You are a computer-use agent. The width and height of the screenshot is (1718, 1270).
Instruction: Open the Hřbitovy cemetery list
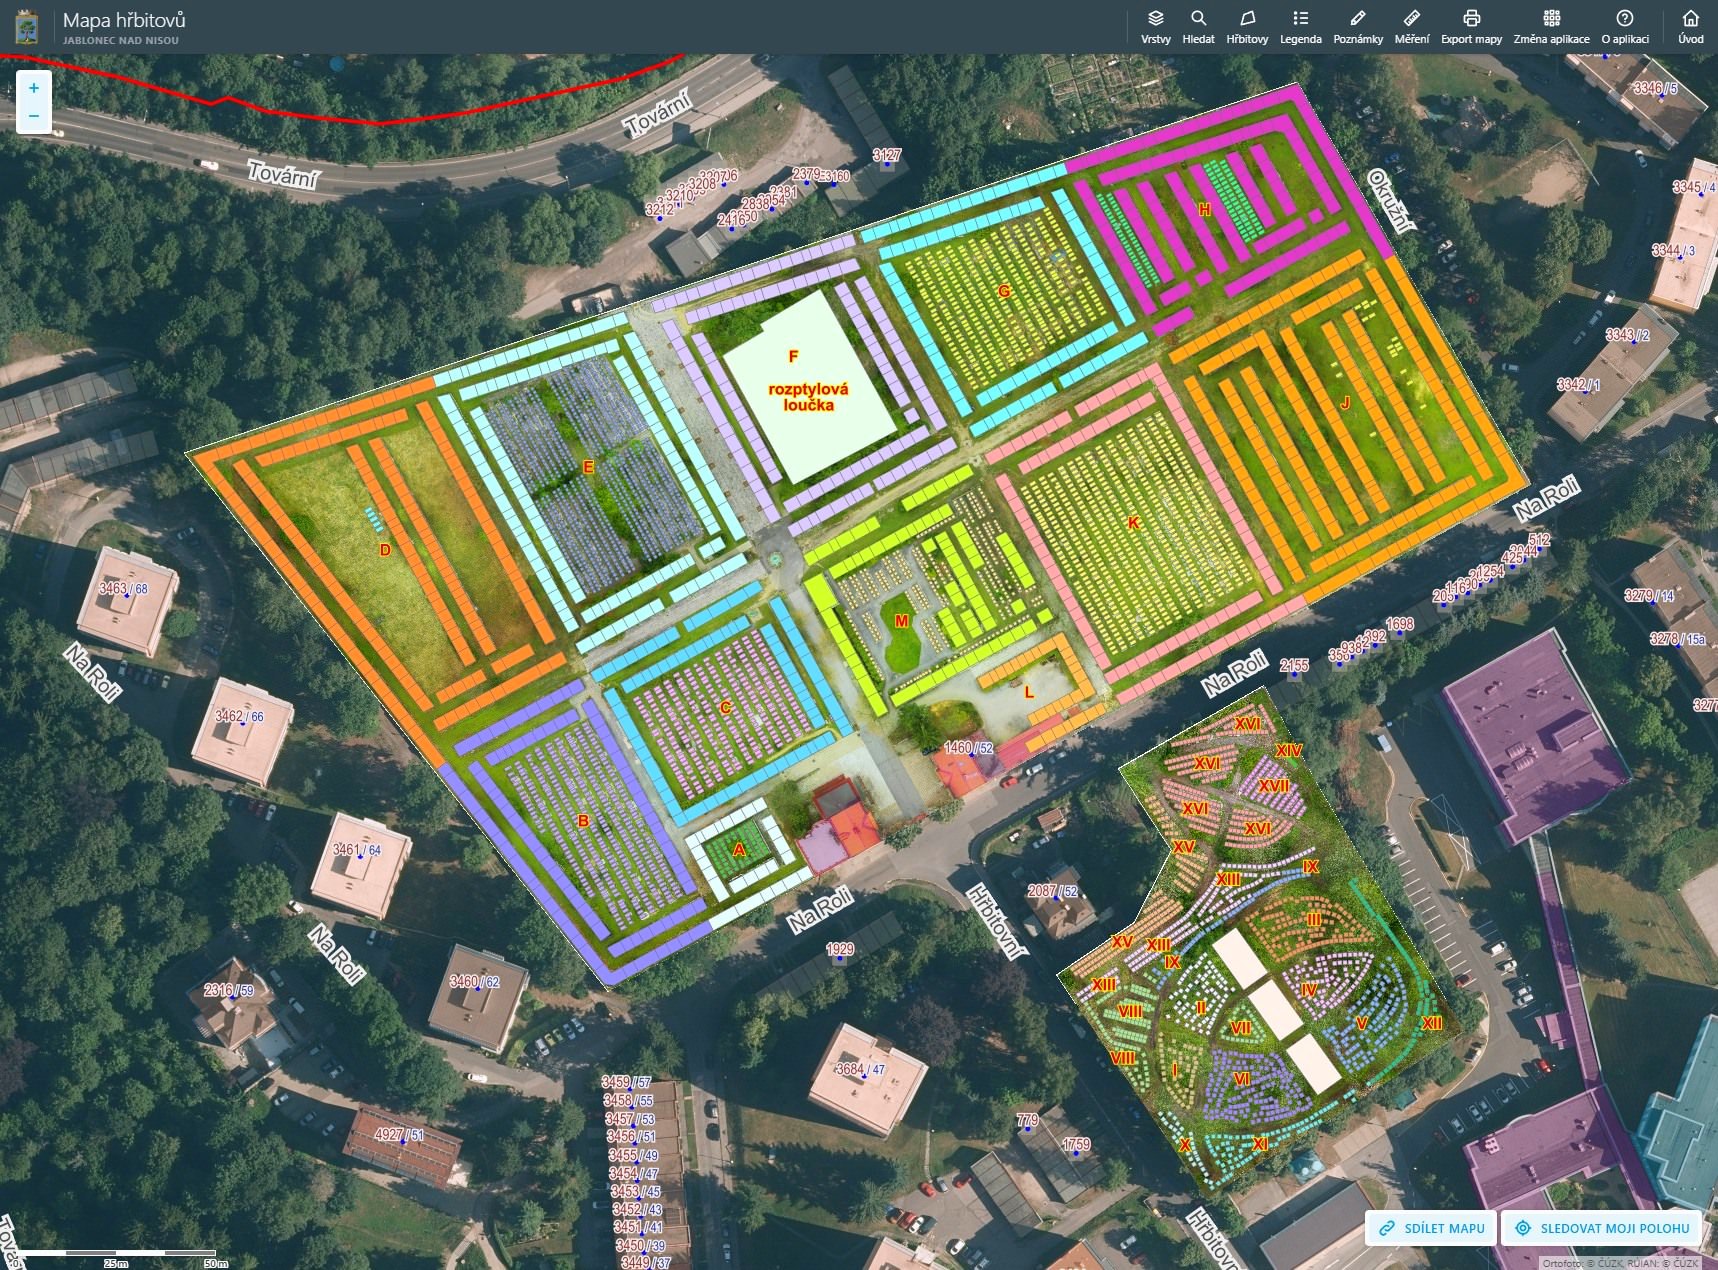pyautogui.click(x=1247, y=26)
